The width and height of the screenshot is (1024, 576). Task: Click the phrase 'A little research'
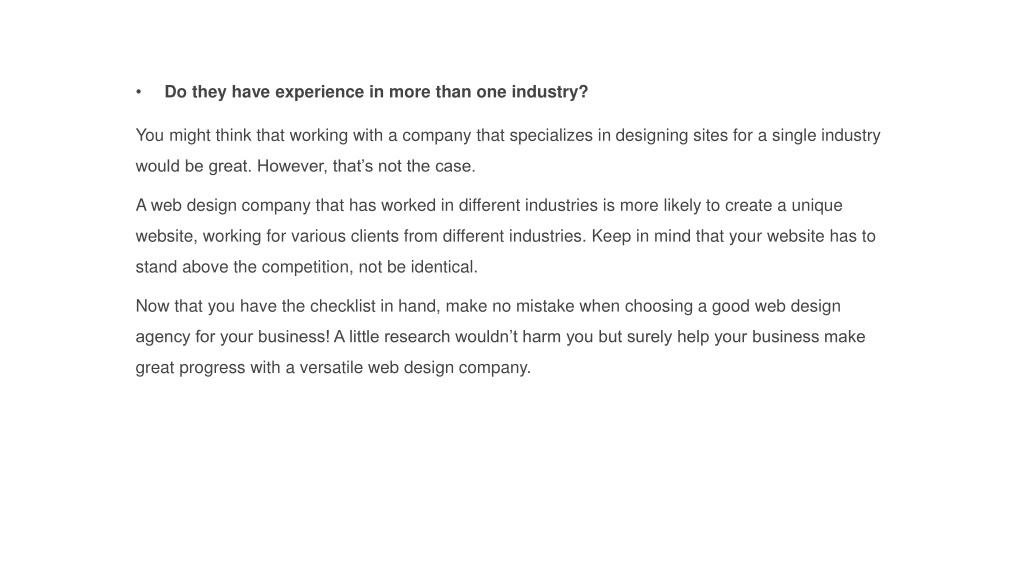point(392,336)
